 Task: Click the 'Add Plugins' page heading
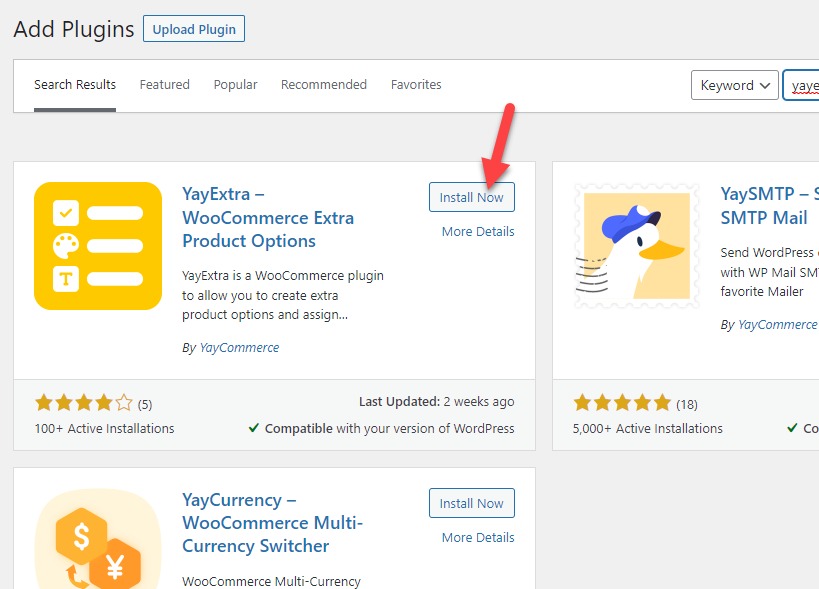click(74, 29)
